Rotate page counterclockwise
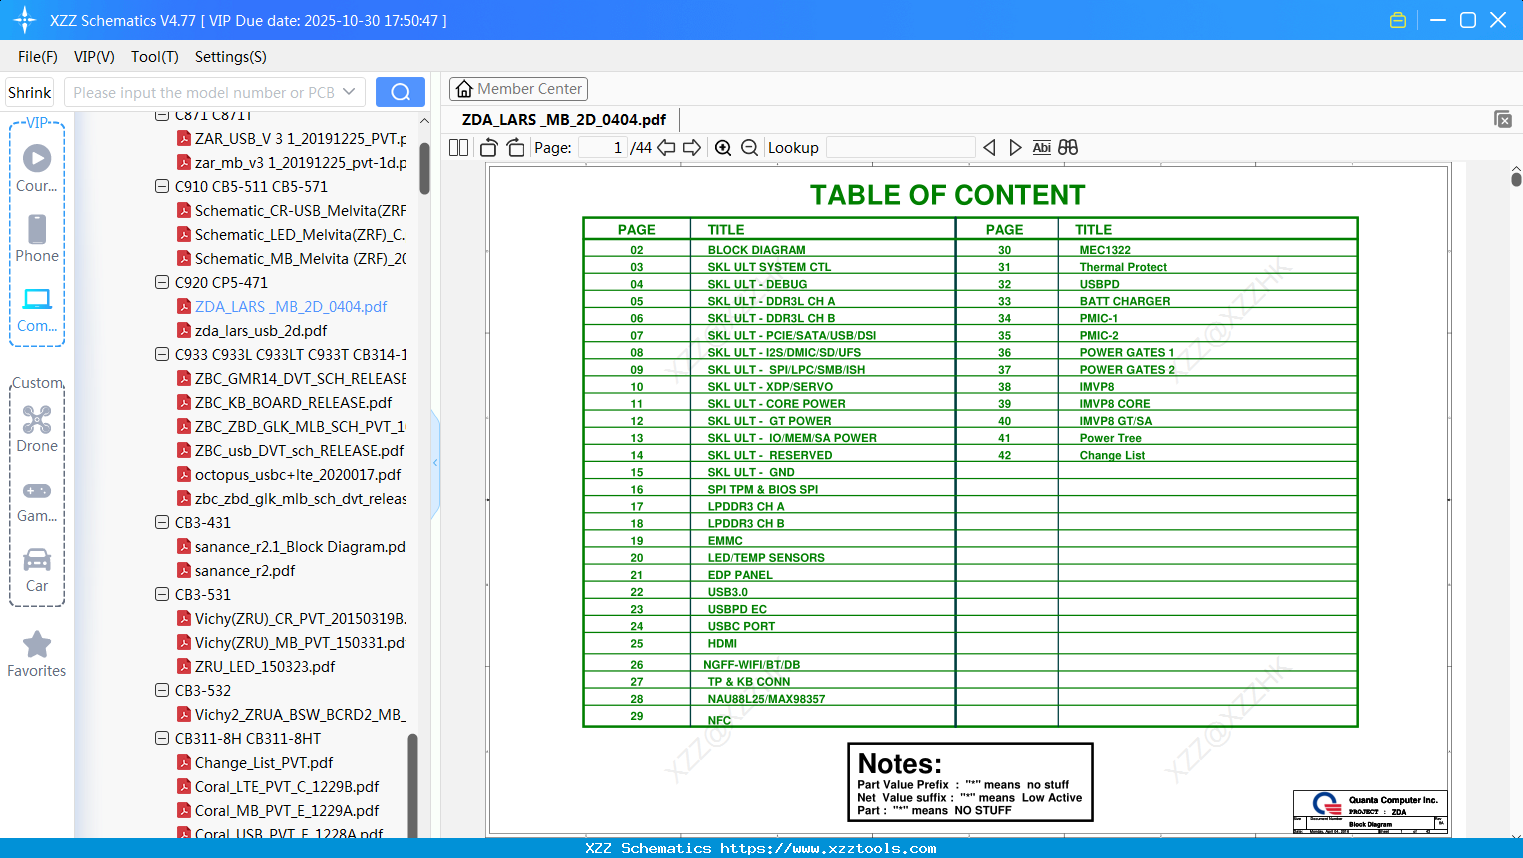The height and width of the screenshot is (858, 1523). [x=489, y=148]
